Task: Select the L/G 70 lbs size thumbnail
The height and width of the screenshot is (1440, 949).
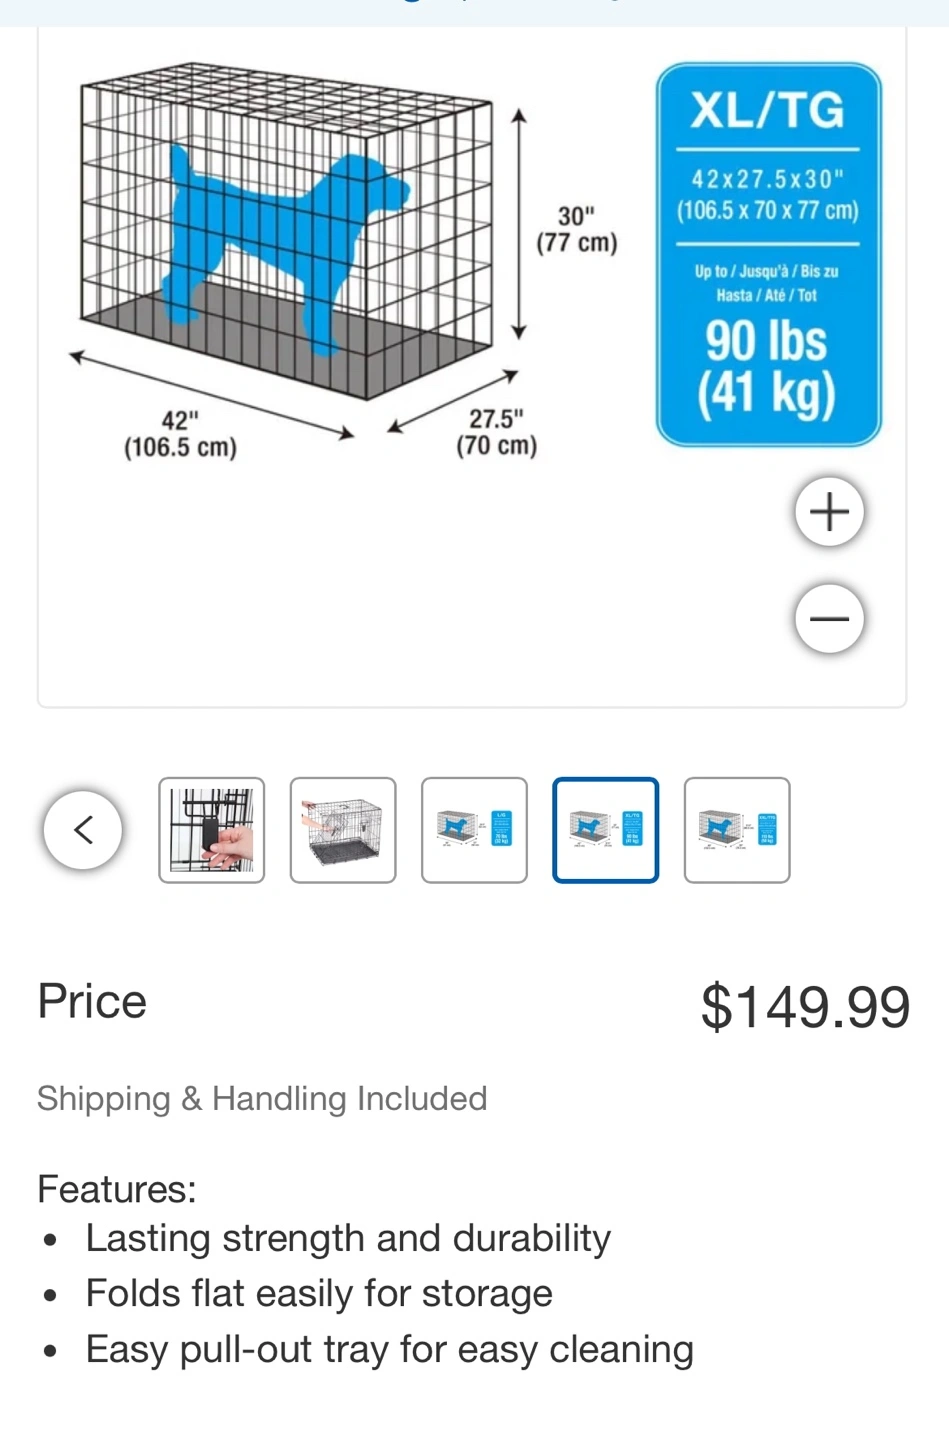Action: pyautogui.click(x=474, y=830)
